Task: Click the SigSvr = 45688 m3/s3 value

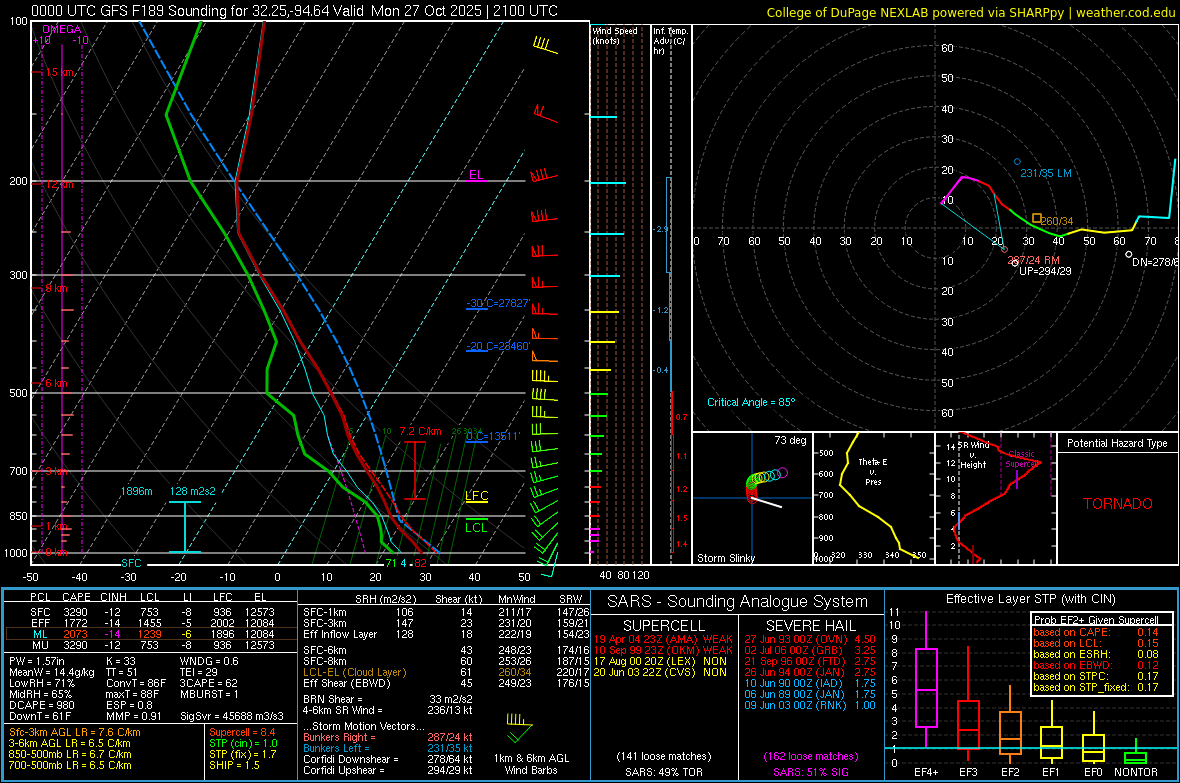Action: tap(232, 716)
